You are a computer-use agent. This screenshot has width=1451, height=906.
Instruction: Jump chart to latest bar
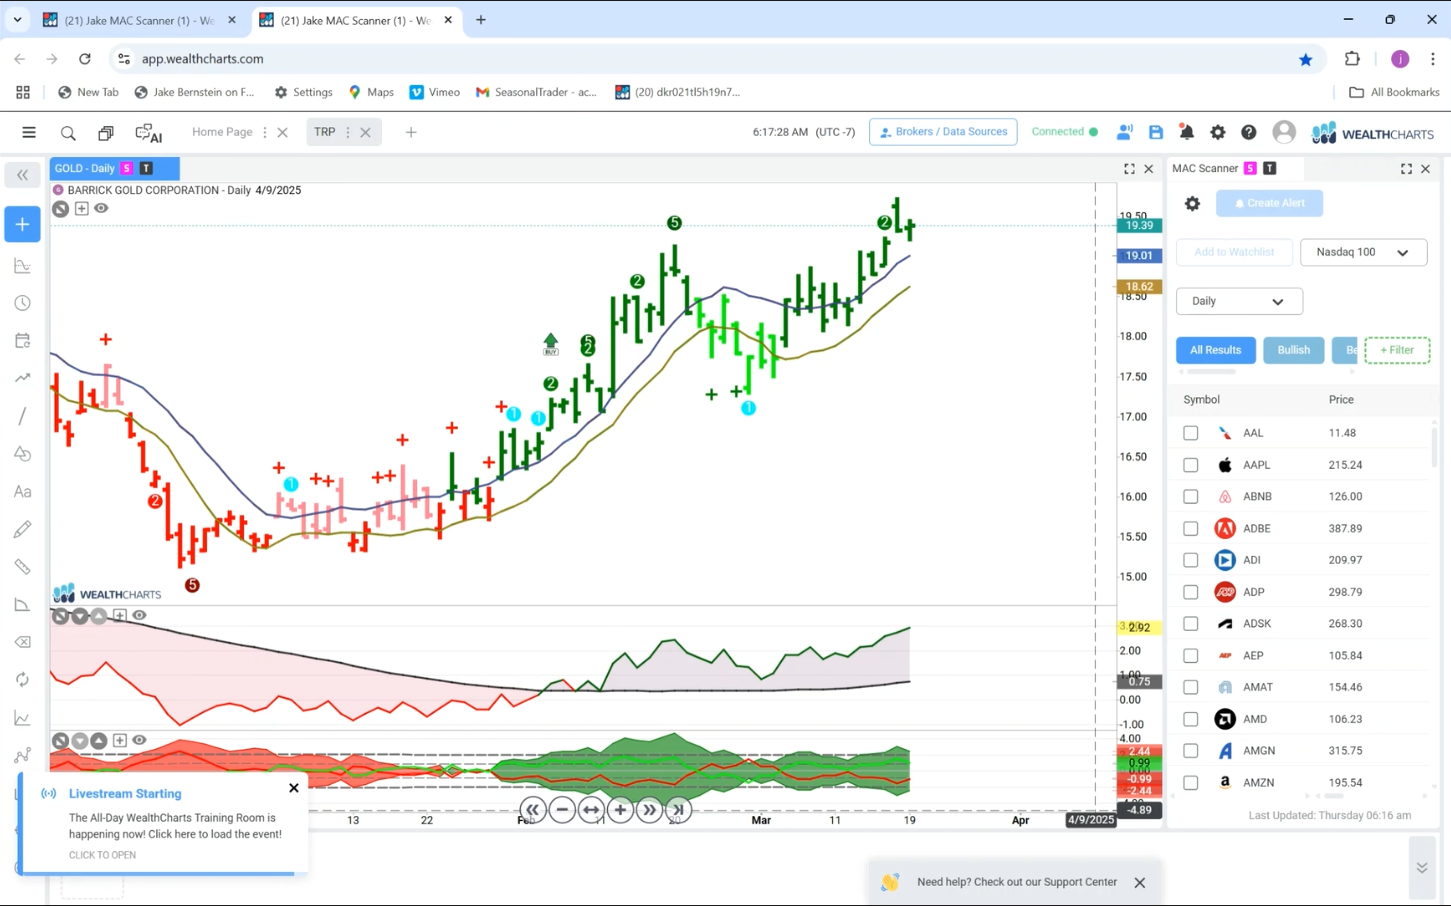click(678, 810)
